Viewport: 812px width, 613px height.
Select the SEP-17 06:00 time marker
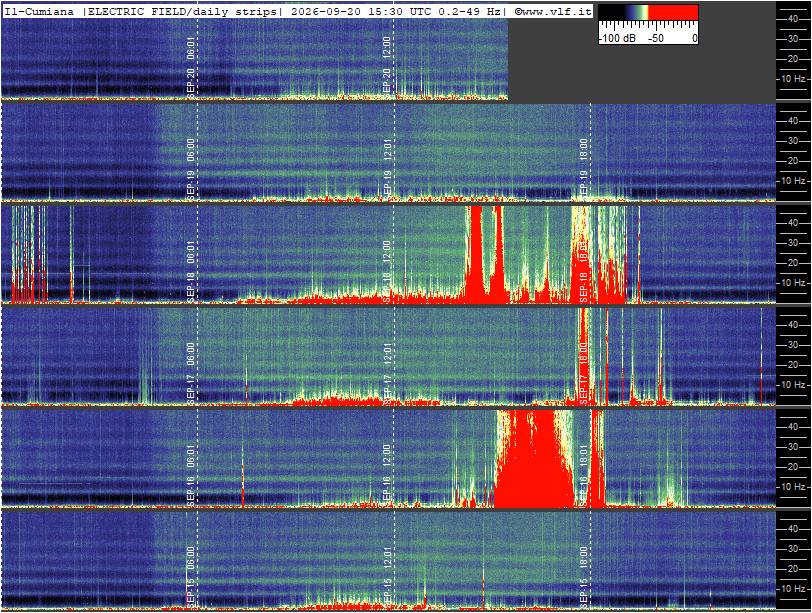[191, 372]
